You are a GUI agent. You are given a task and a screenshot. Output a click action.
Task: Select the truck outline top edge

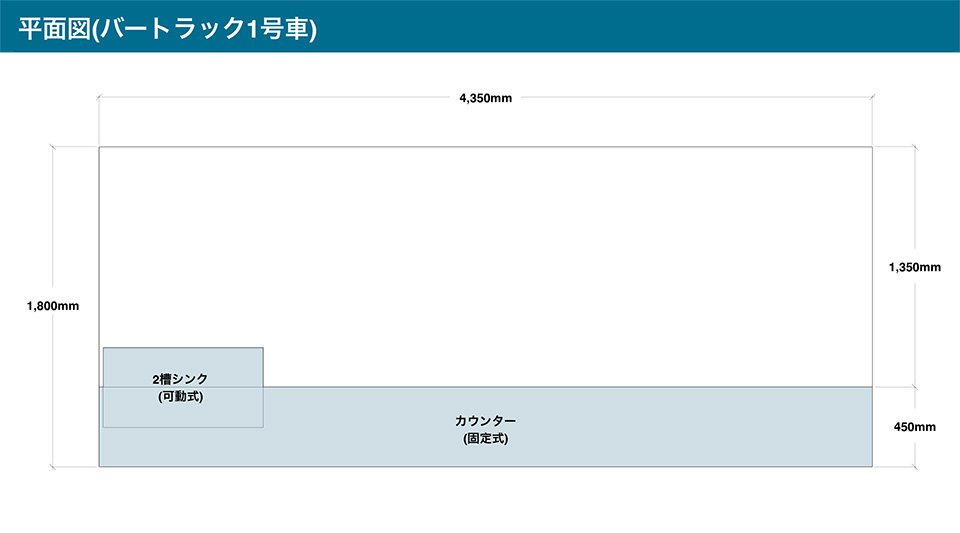tap(486, 147)
